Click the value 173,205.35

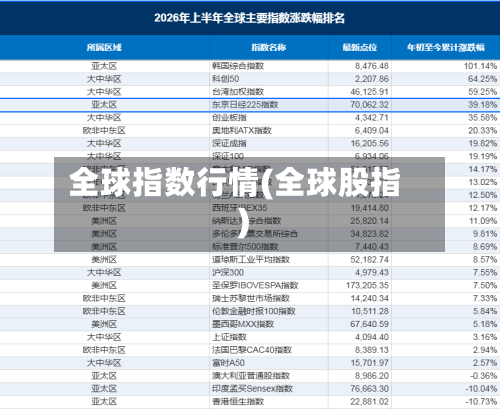(367, 286)
